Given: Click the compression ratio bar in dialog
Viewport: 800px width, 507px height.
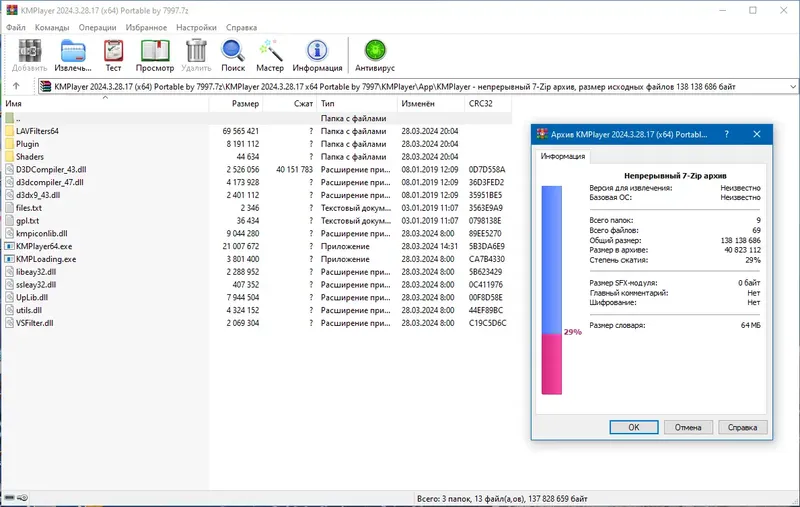Looking at the screenshot, I should tap(552, 290).
